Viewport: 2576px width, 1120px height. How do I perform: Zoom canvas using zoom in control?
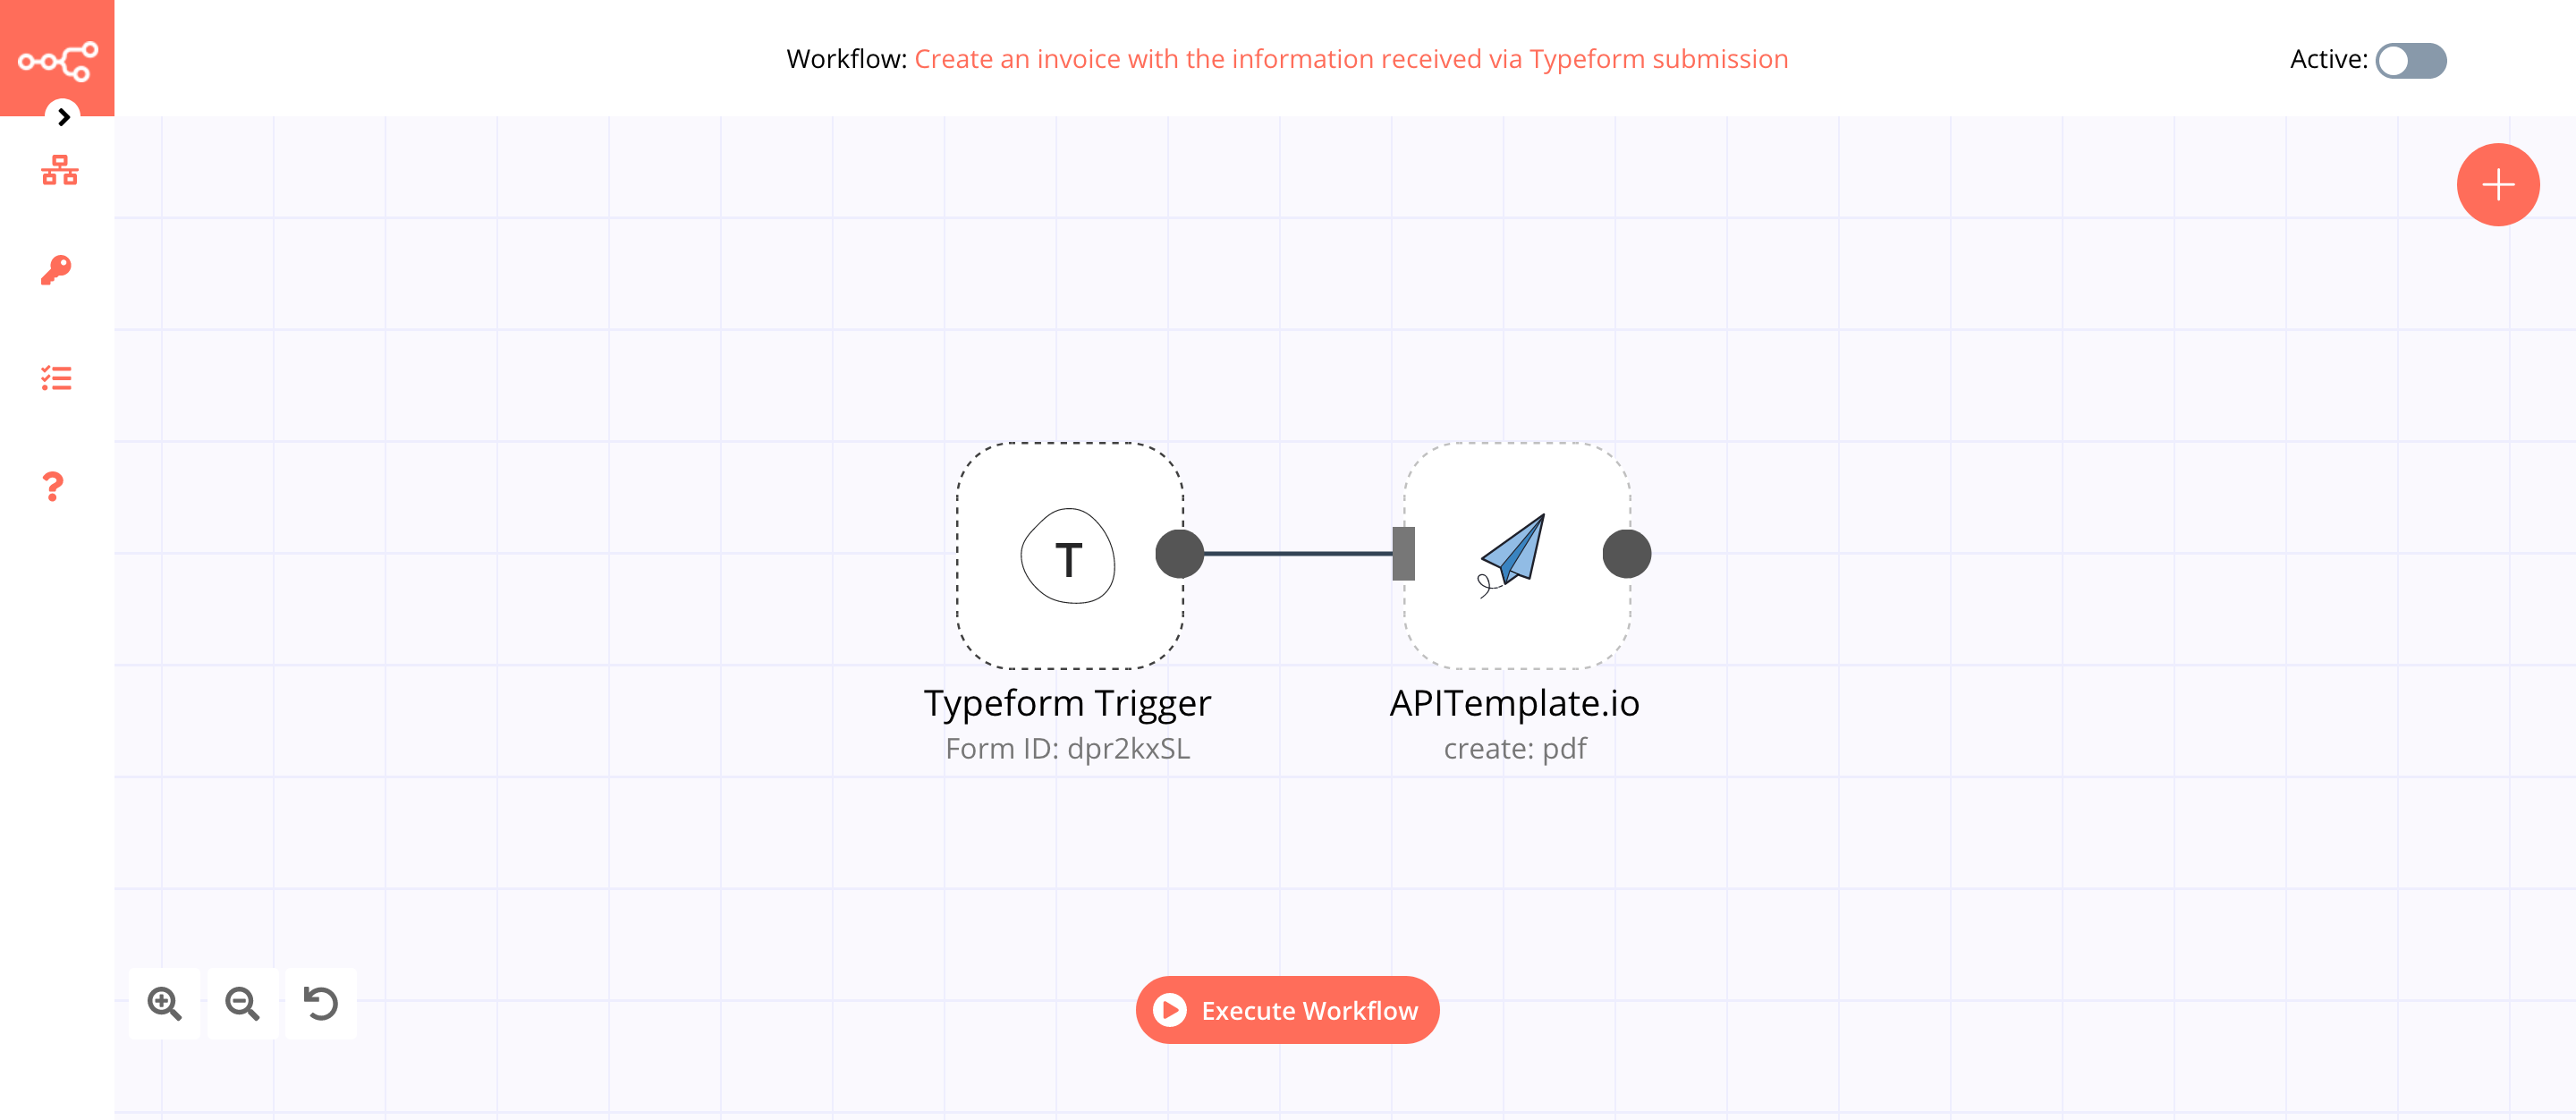[165, 1002]
